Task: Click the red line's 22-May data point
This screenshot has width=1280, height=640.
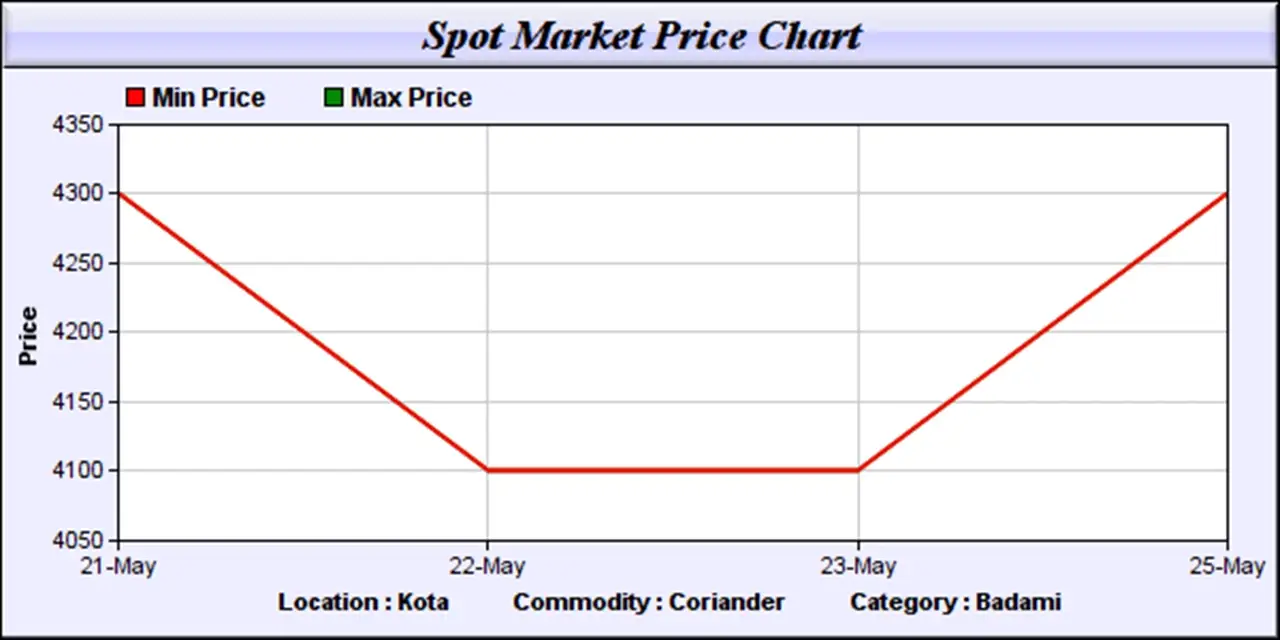Action: click(x=488, y=470)
